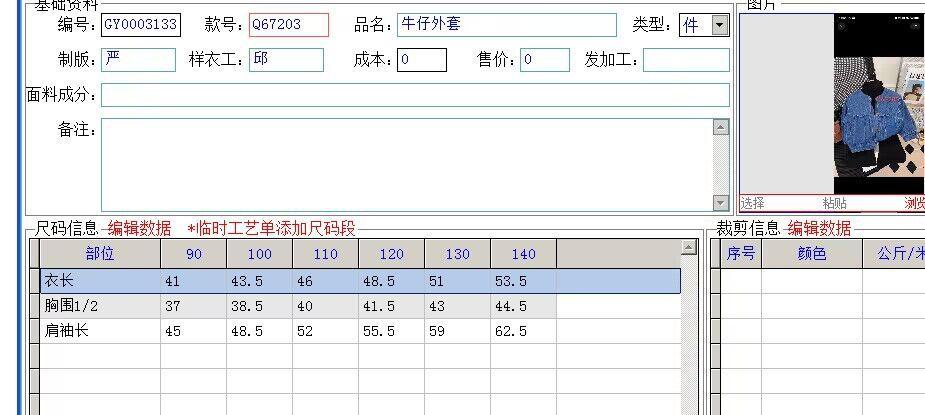Click the 颜色 column header in cutting table
925x415 pixels.
click(811, 254)
